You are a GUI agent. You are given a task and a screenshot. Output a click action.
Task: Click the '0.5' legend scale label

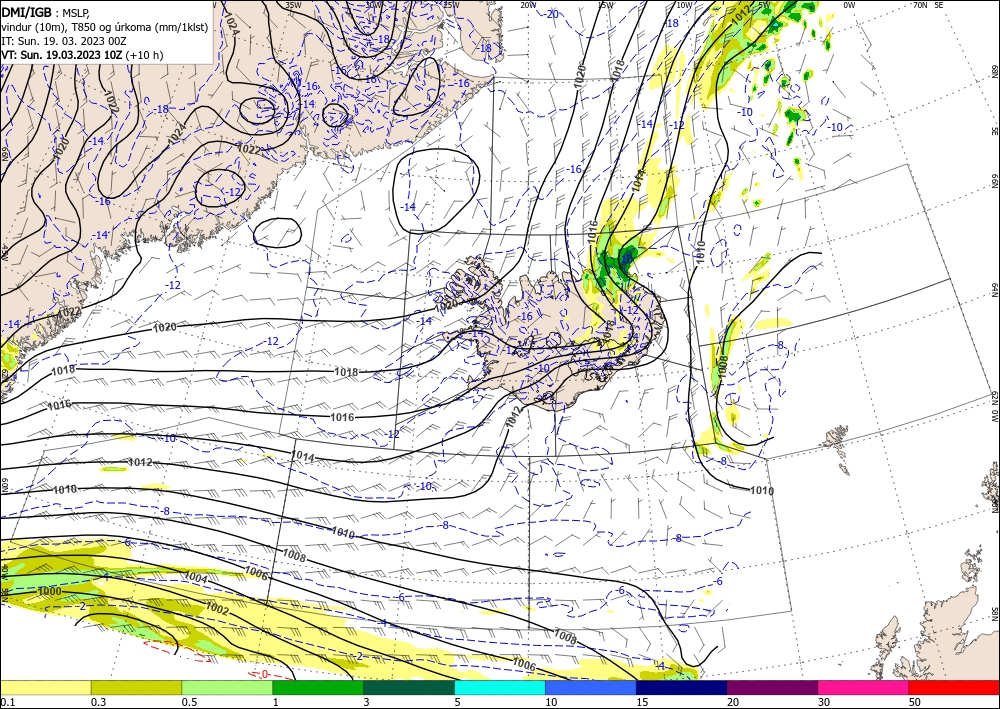(x=189, y=702)
